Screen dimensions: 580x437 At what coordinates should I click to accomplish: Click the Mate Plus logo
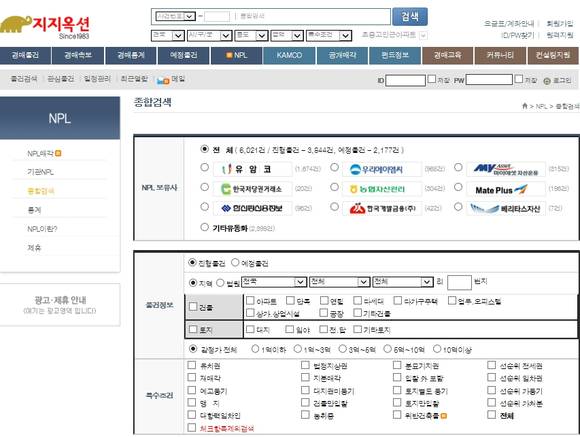tap(506, 189)
